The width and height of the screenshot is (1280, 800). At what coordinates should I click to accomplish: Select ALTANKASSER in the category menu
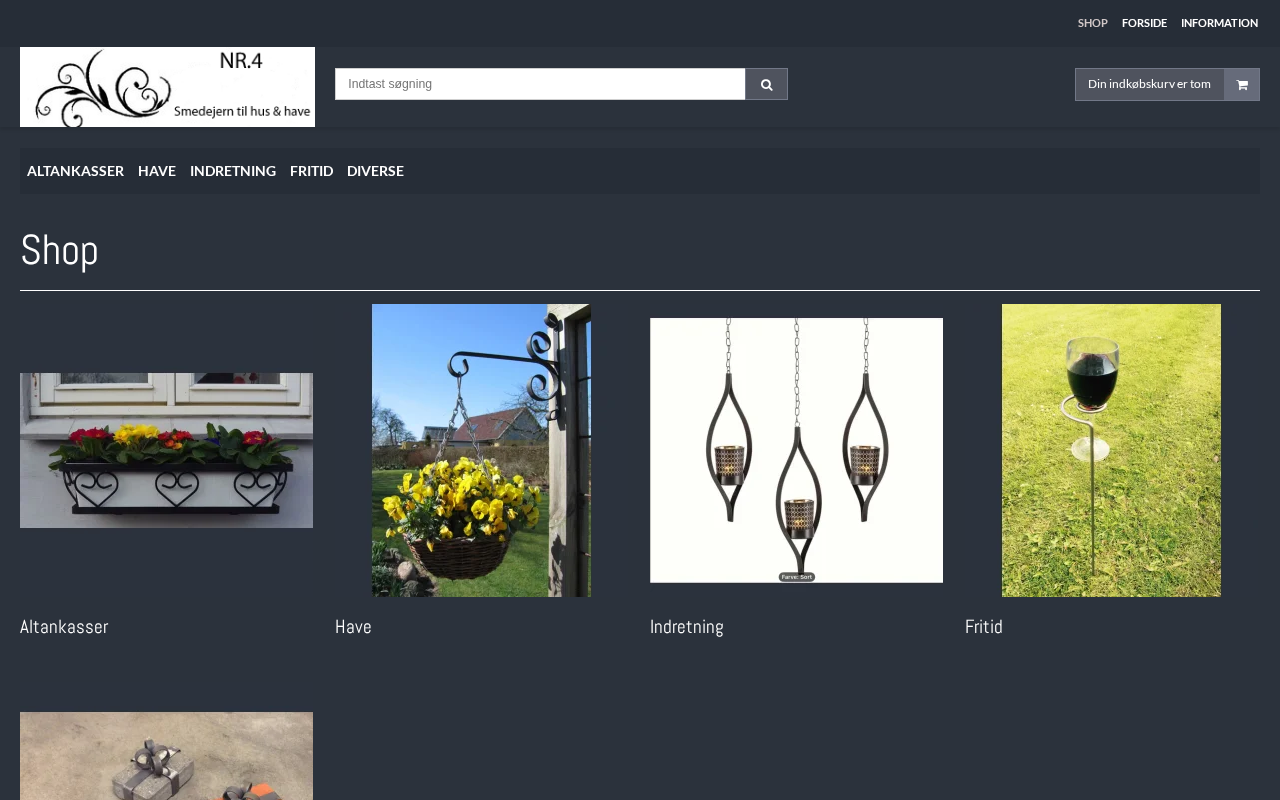pos(75,171)
